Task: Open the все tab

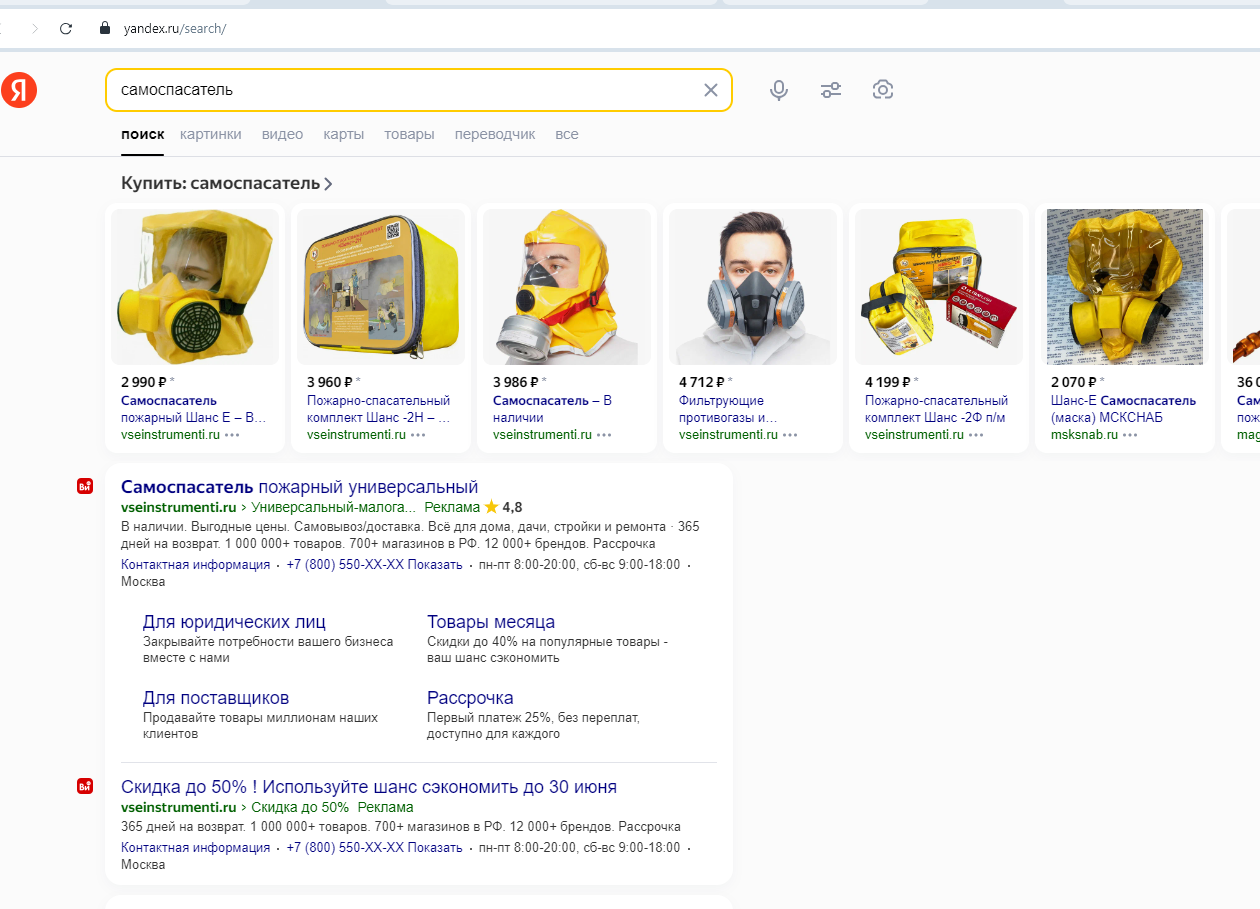Action: [x=567, y=134]
